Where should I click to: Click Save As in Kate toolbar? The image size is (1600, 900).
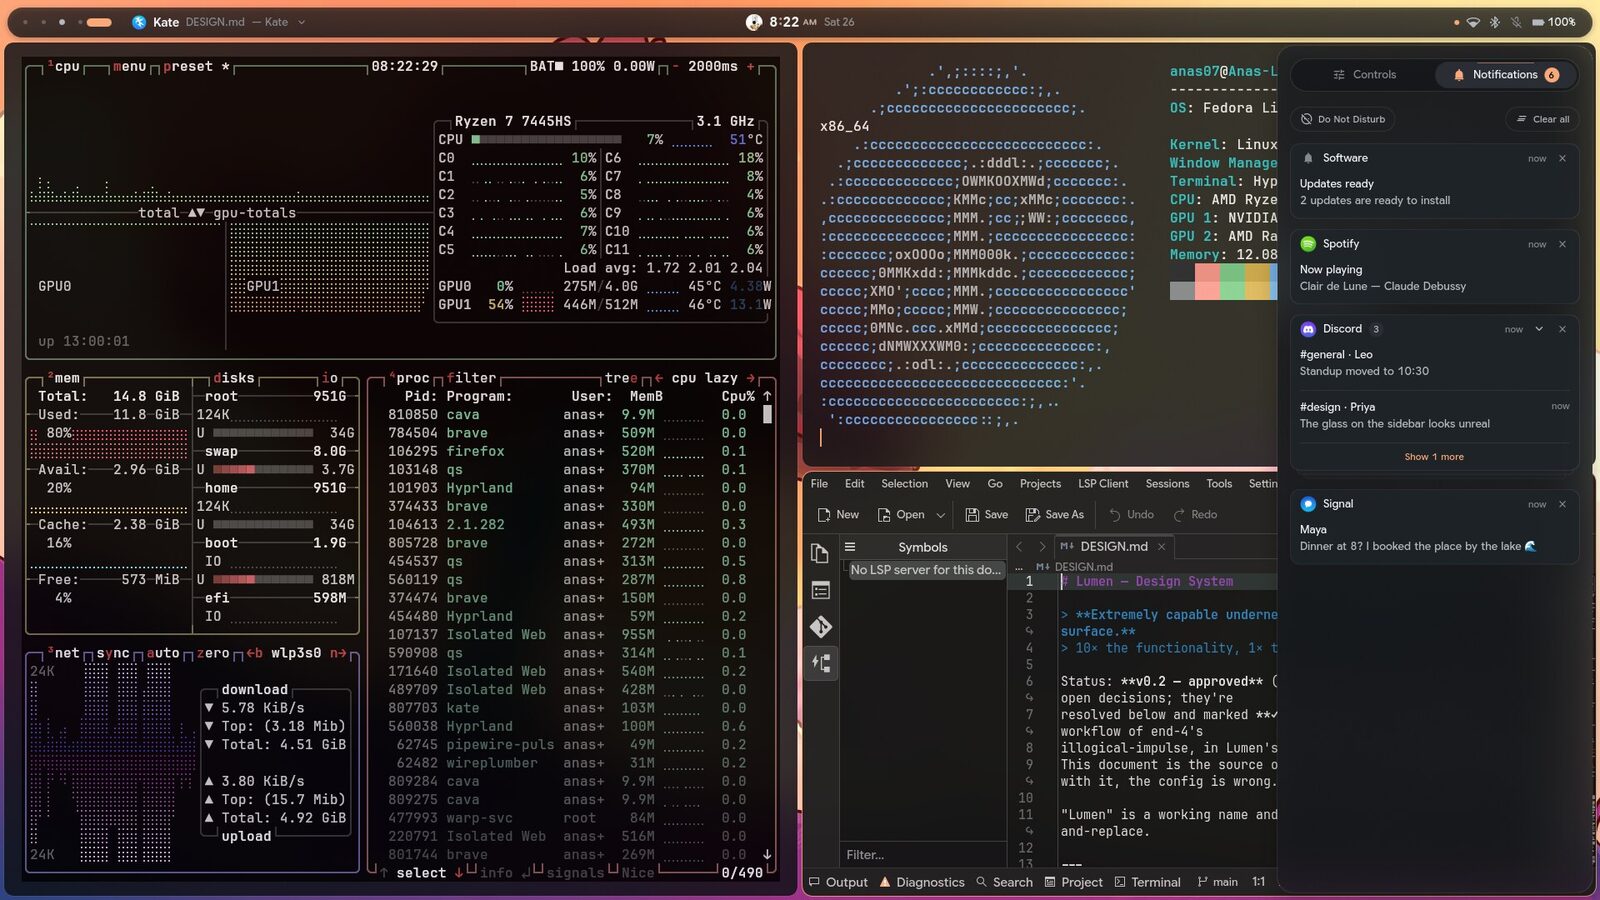pyautogui.click(x=1054, y=515)
